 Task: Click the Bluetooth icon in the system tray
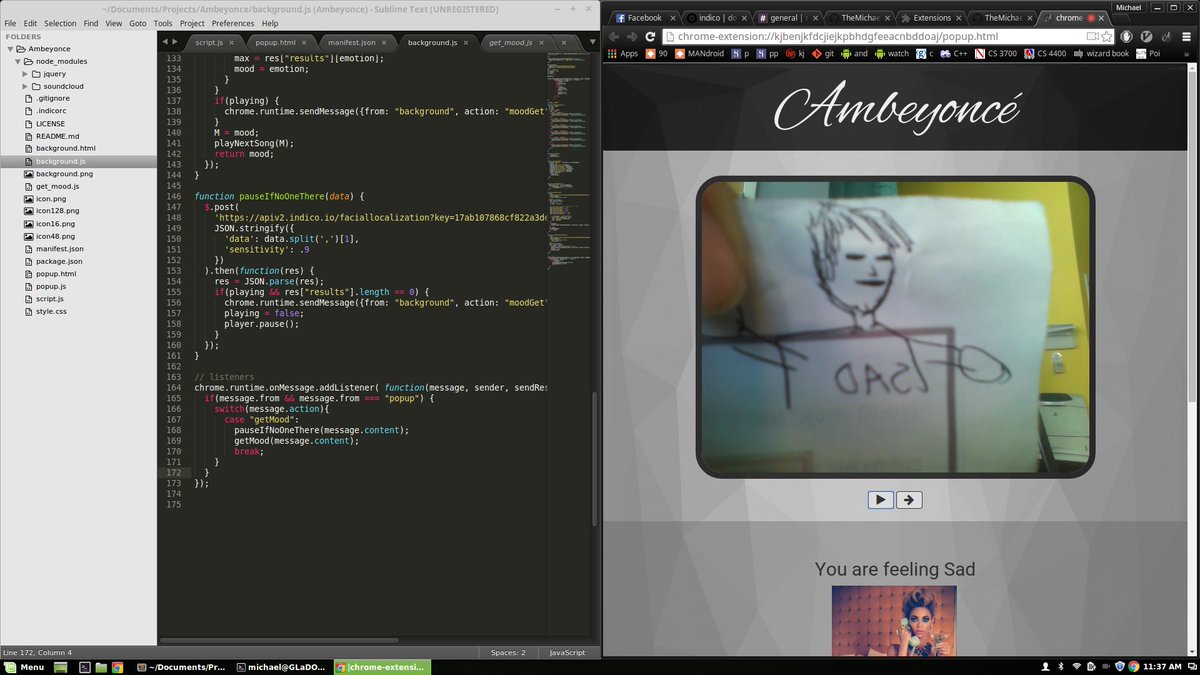pos(1061,667)
